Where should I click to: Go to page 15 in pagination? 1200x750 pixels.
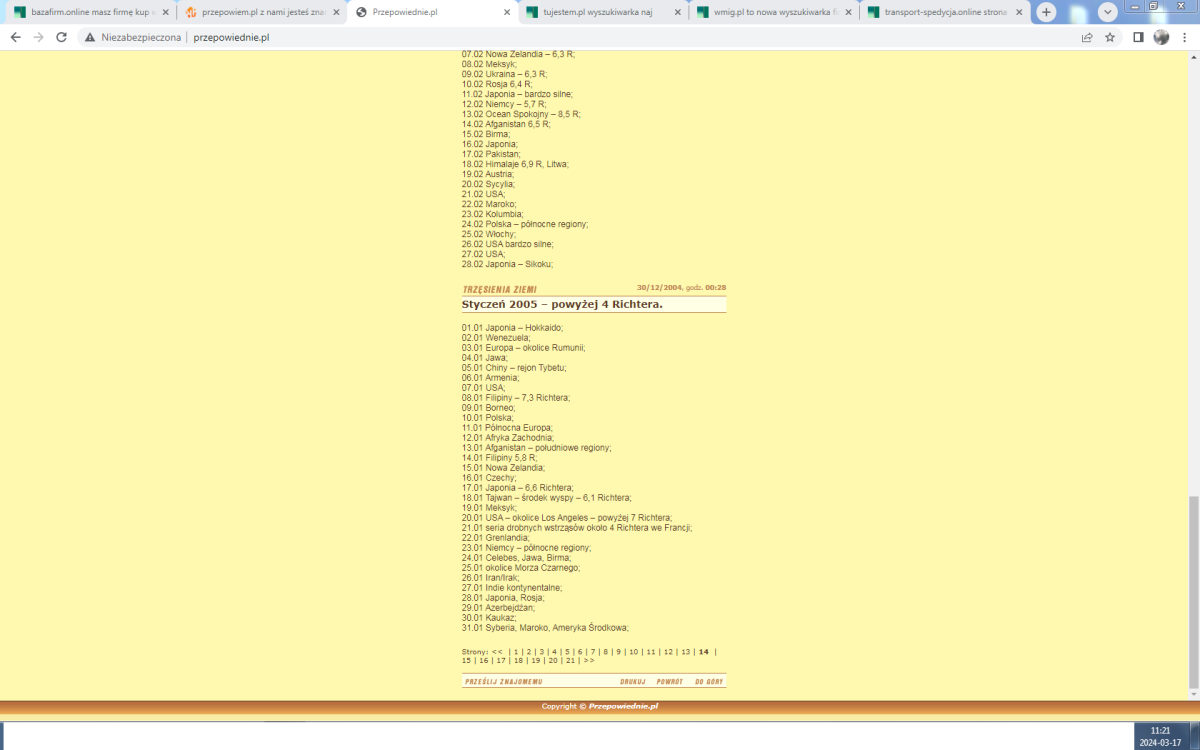[466, 660]
